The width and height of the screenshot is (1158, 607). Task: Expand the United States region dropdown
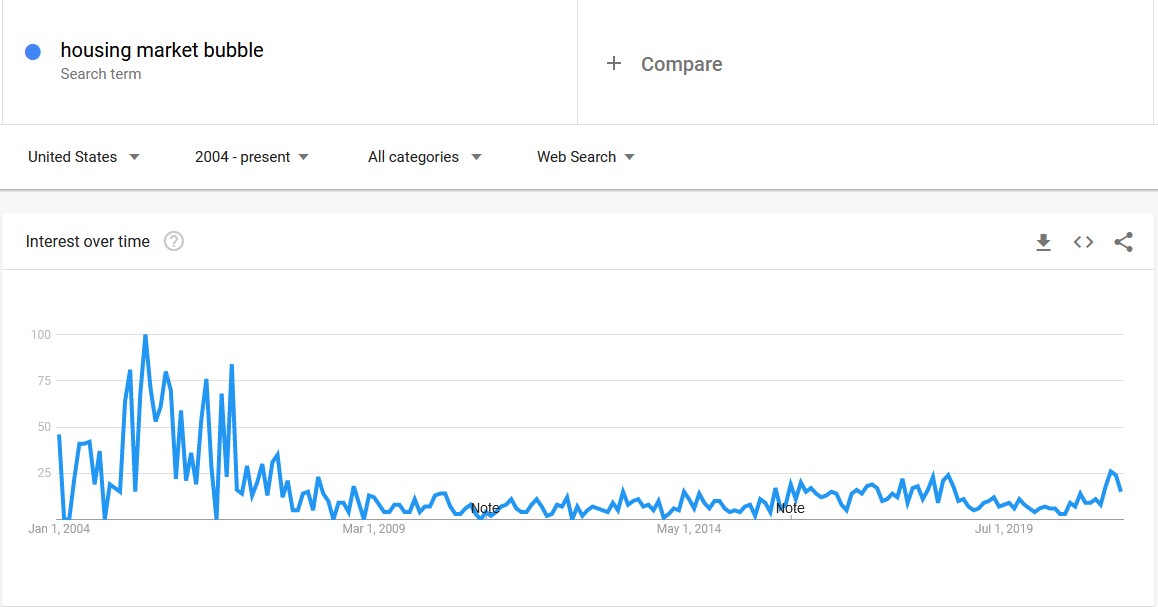(x=84, y=157)
